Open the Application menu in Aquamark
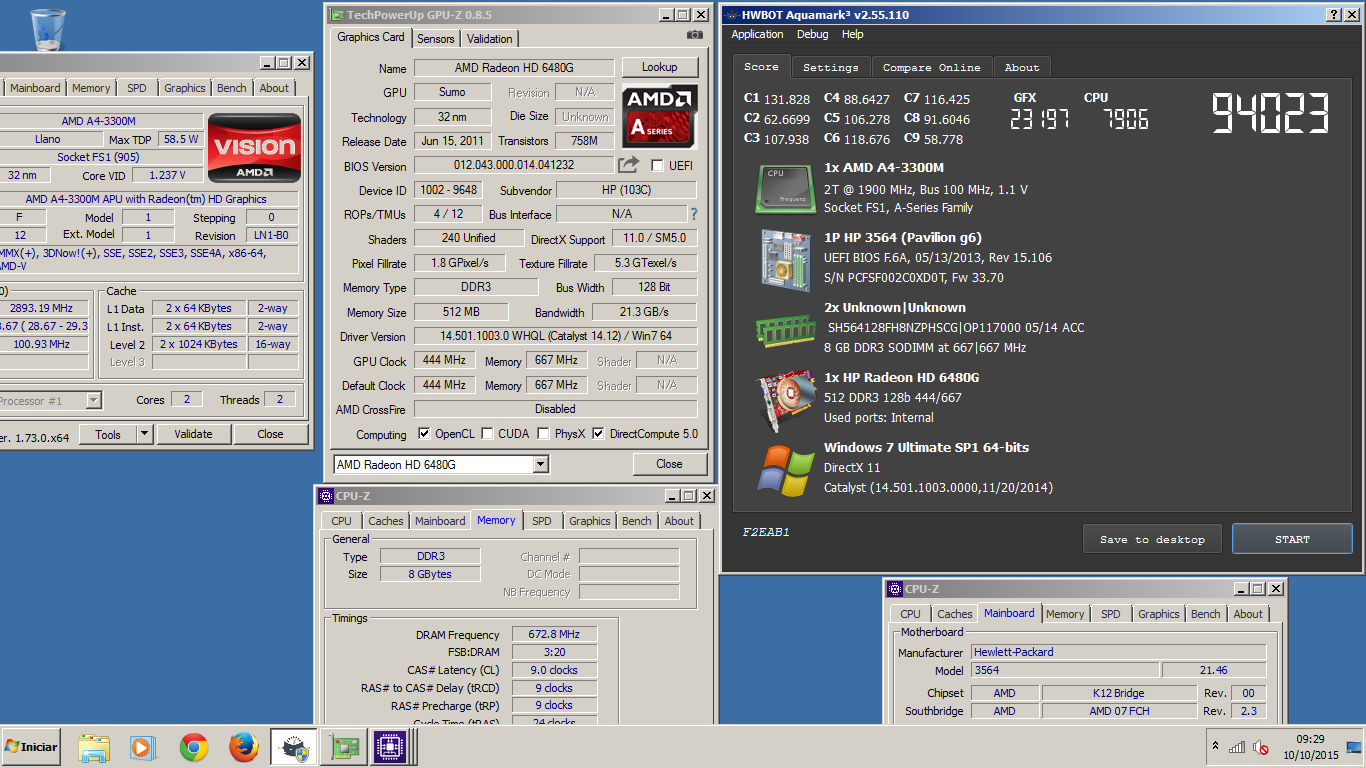Screen dimensions: 1366x768 click(x=757, y=34)
